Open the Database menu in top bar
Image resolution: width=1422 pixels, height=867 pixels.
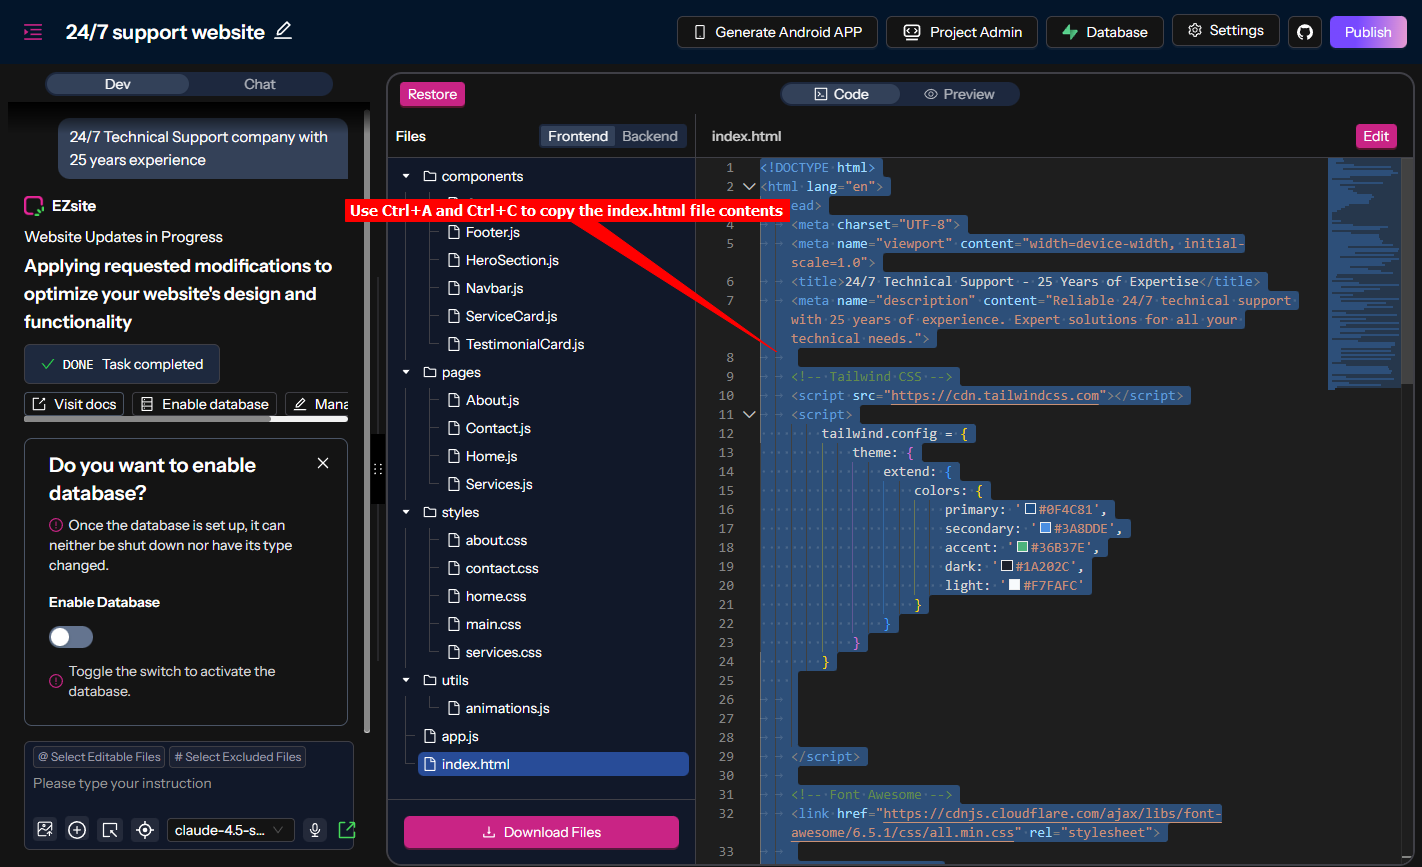coord(1104,32)
